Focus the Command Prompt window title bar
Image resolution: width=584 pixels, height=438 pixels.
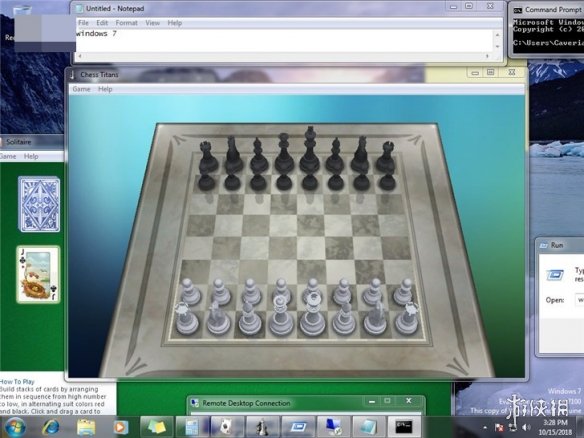[x=548, y=10]
